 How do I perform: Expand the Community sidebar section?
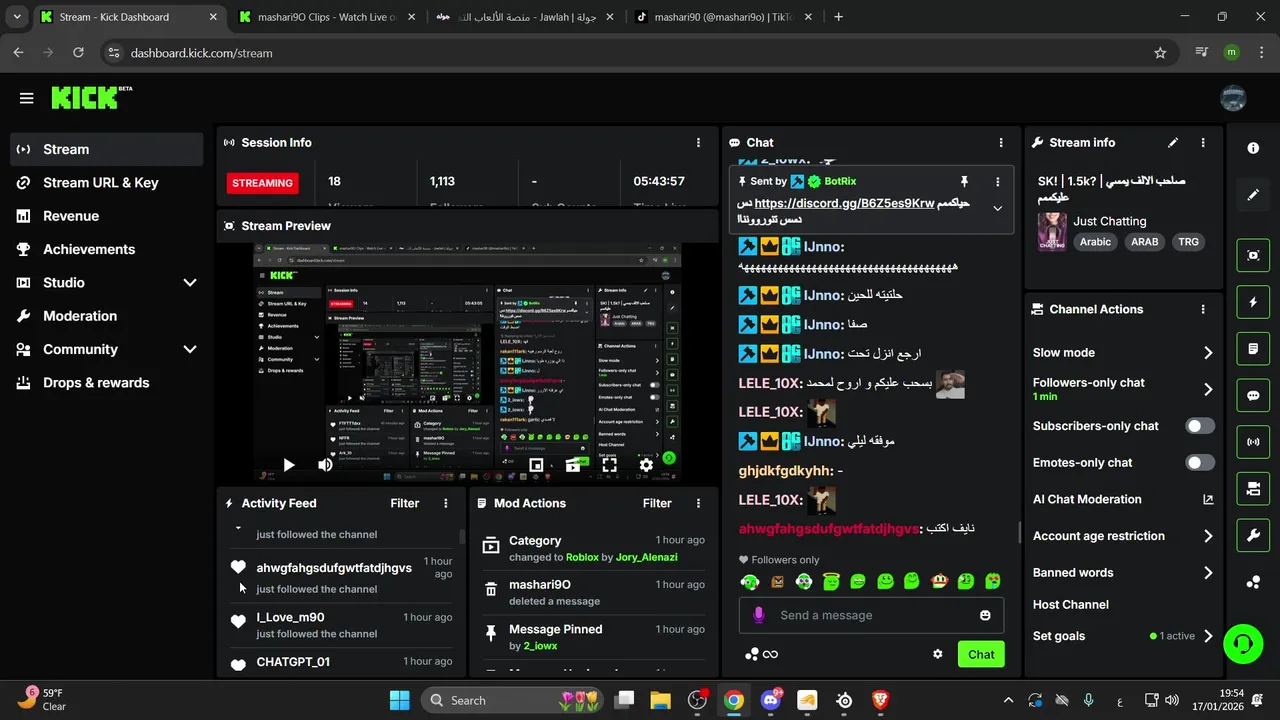(x=190, y=350)
